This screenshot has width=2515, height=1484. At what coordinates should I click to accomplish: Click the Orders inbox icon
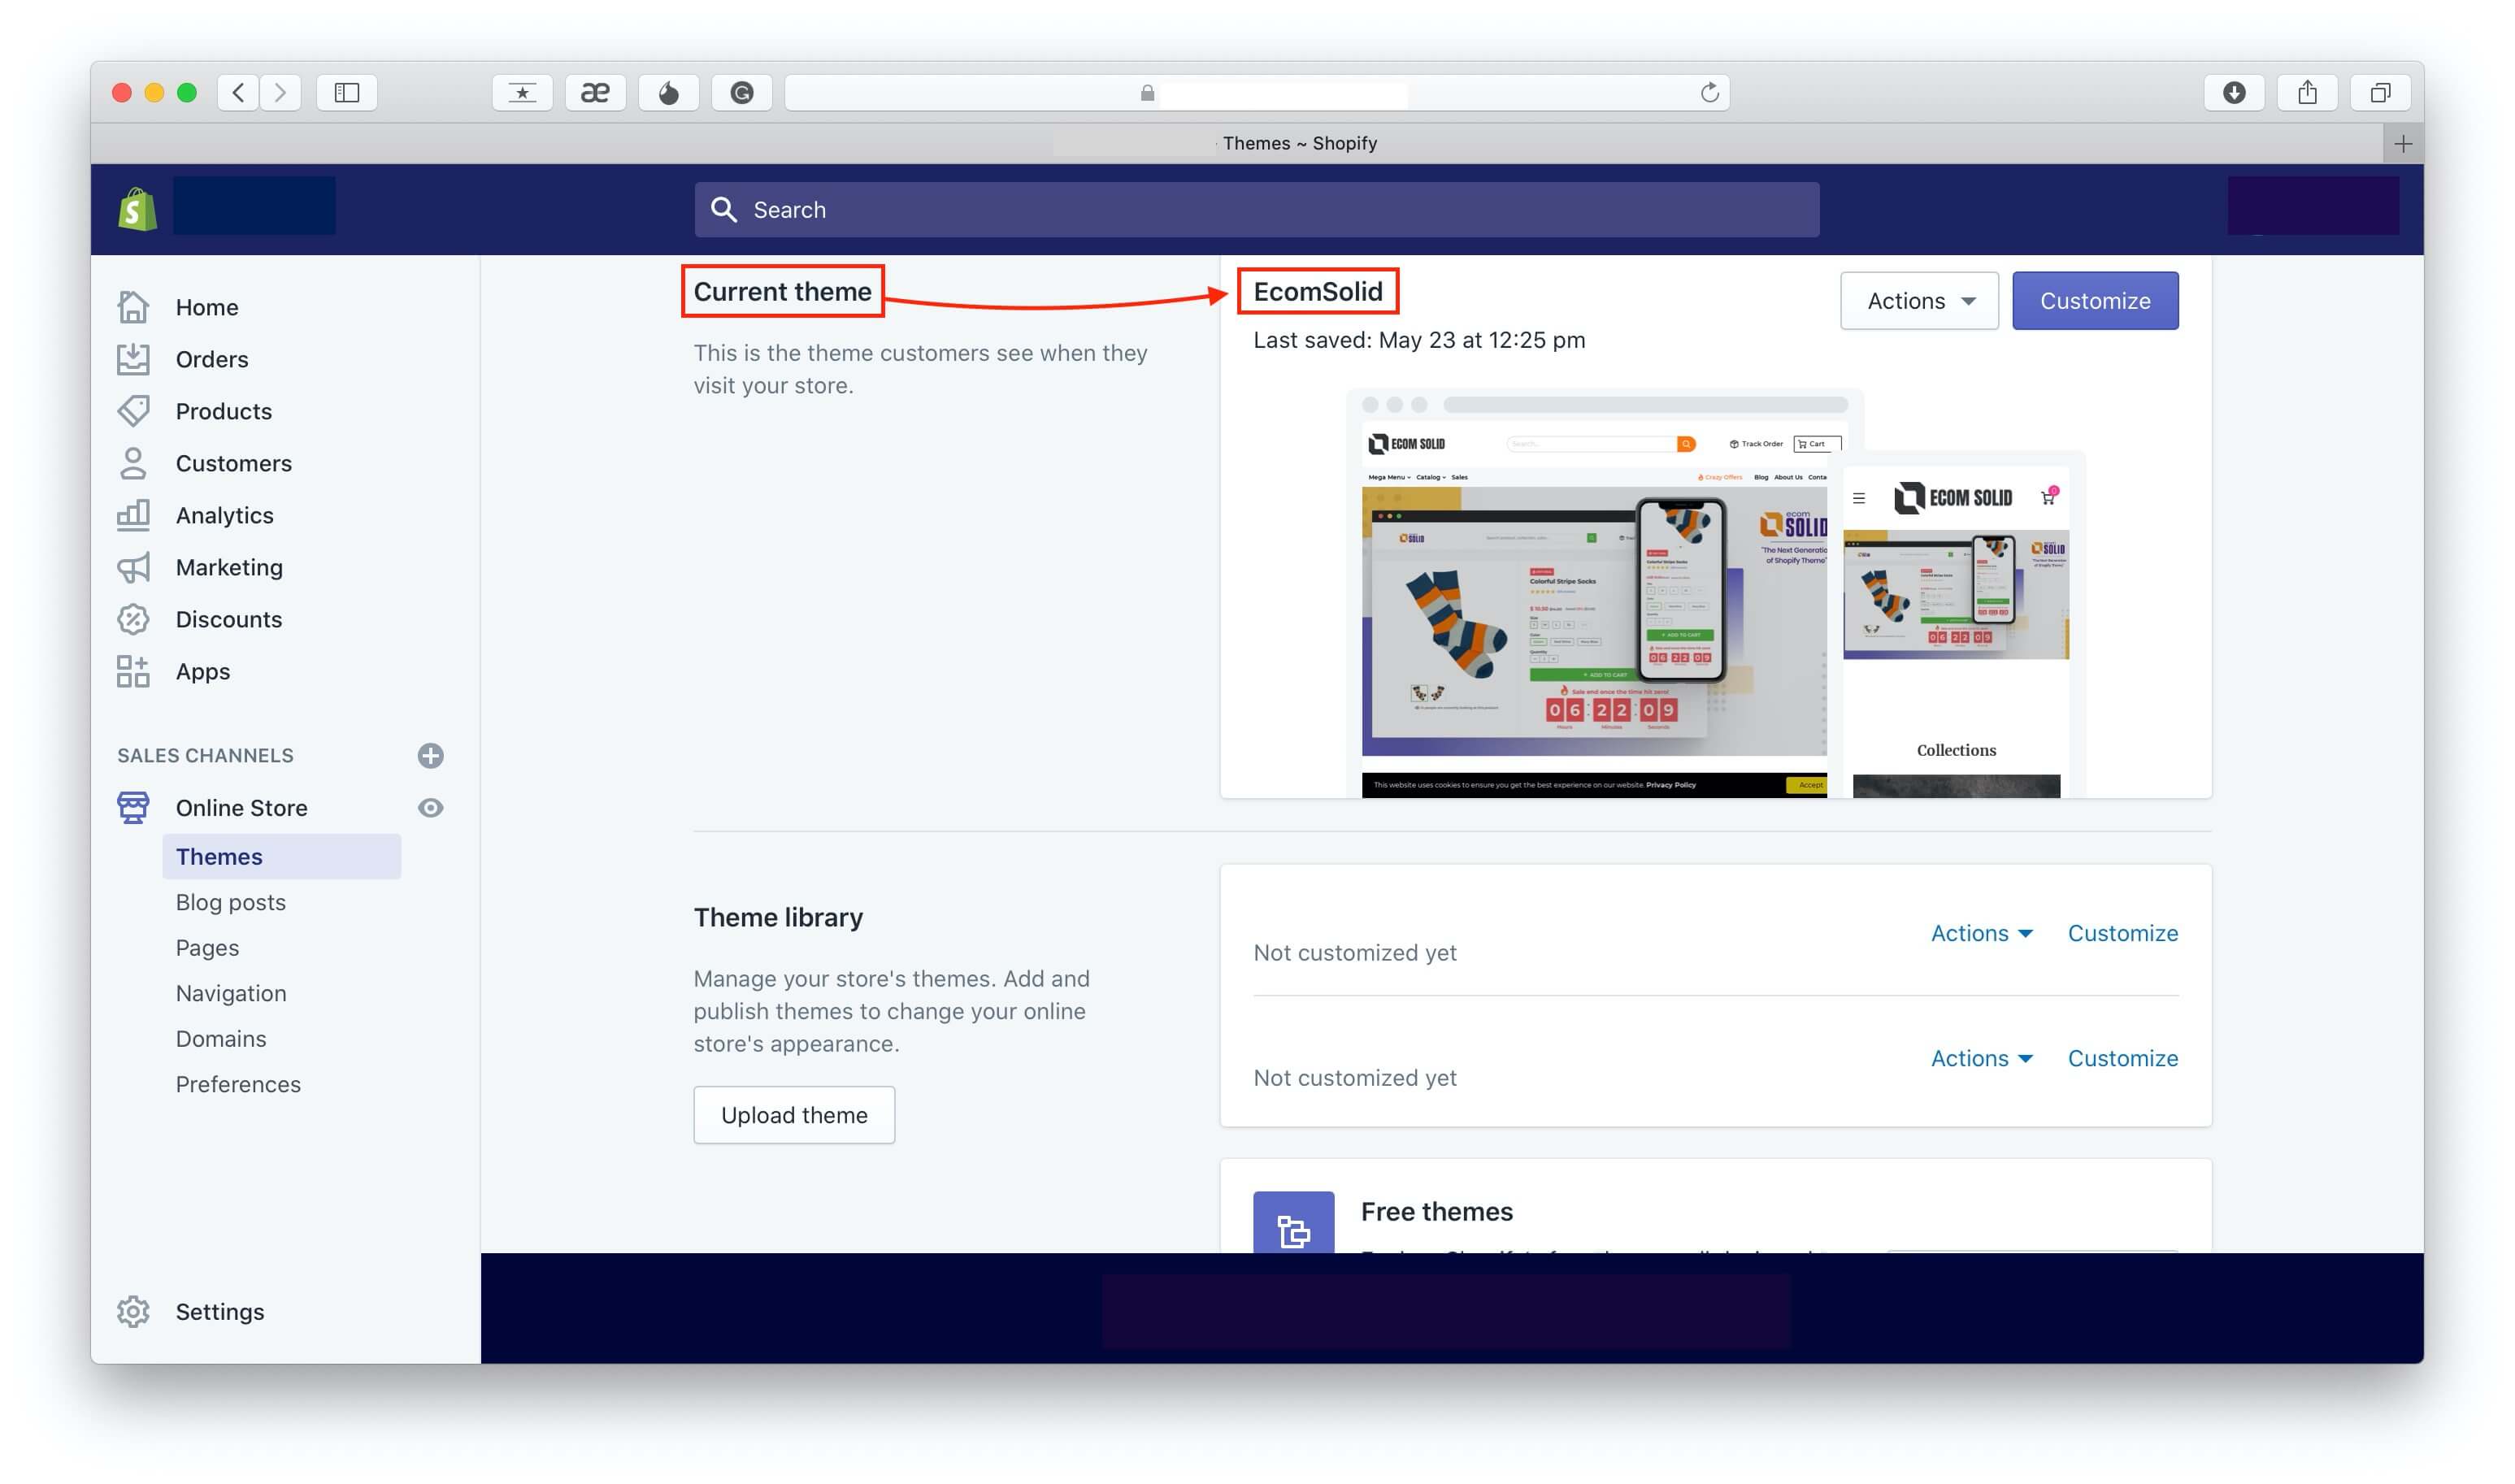tap(133, 359)
